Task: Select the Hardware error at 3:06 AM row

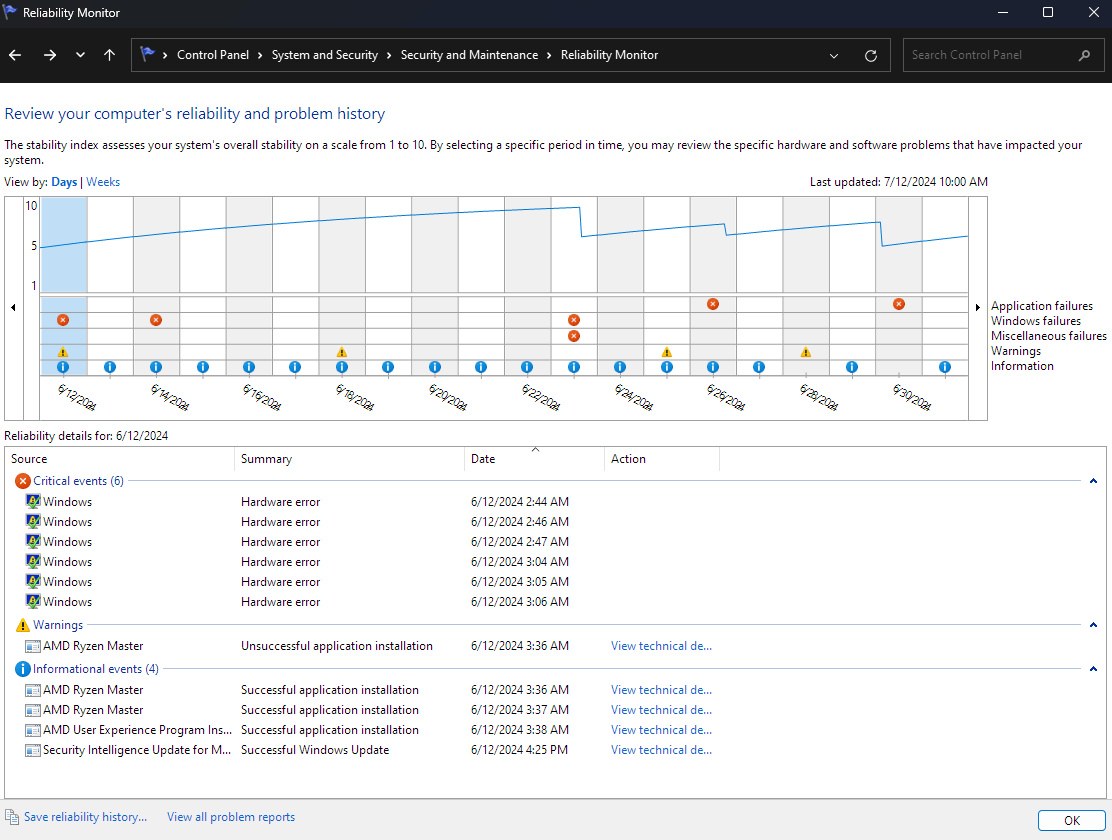Action: click(x=555, y=602)
